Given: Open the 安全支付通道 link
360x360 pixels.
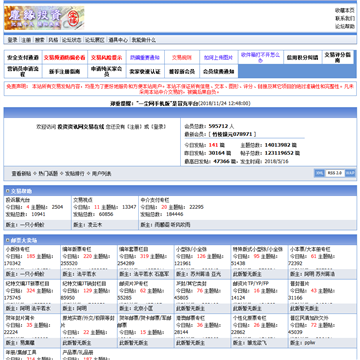Looking at the screenshot, I should [23, 57].
